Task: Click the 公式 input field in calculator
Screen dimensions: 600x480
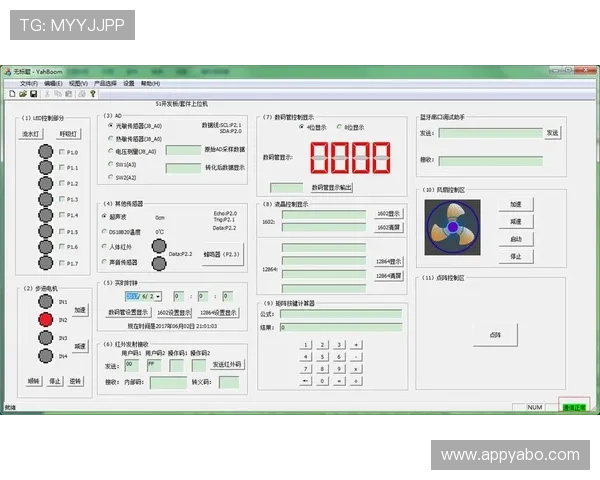Action: (x=340, y=313)
